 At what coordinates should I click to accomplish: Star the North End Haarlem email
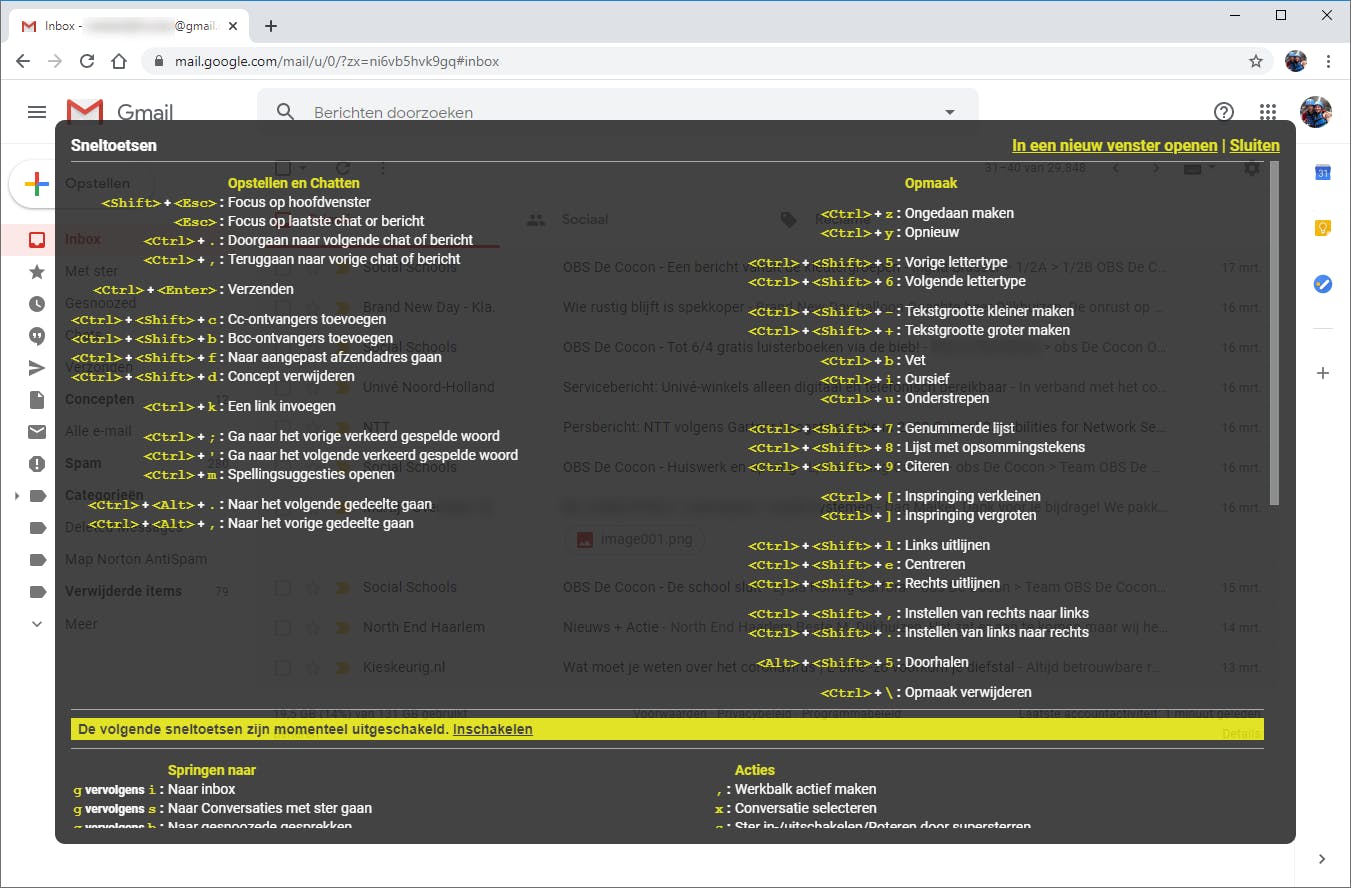[x=313, y=627]
